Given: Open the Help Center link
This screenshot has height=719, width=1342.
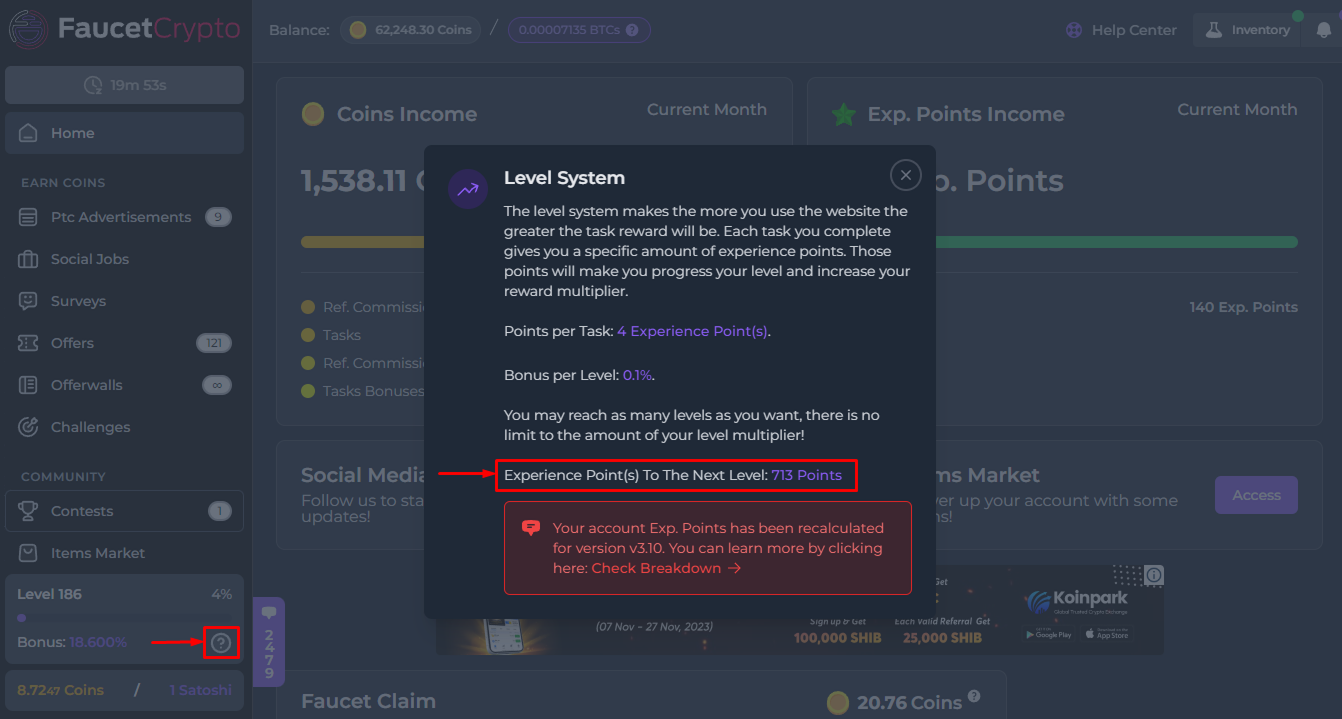Looking at the screenshot, I should point(1121,30).
